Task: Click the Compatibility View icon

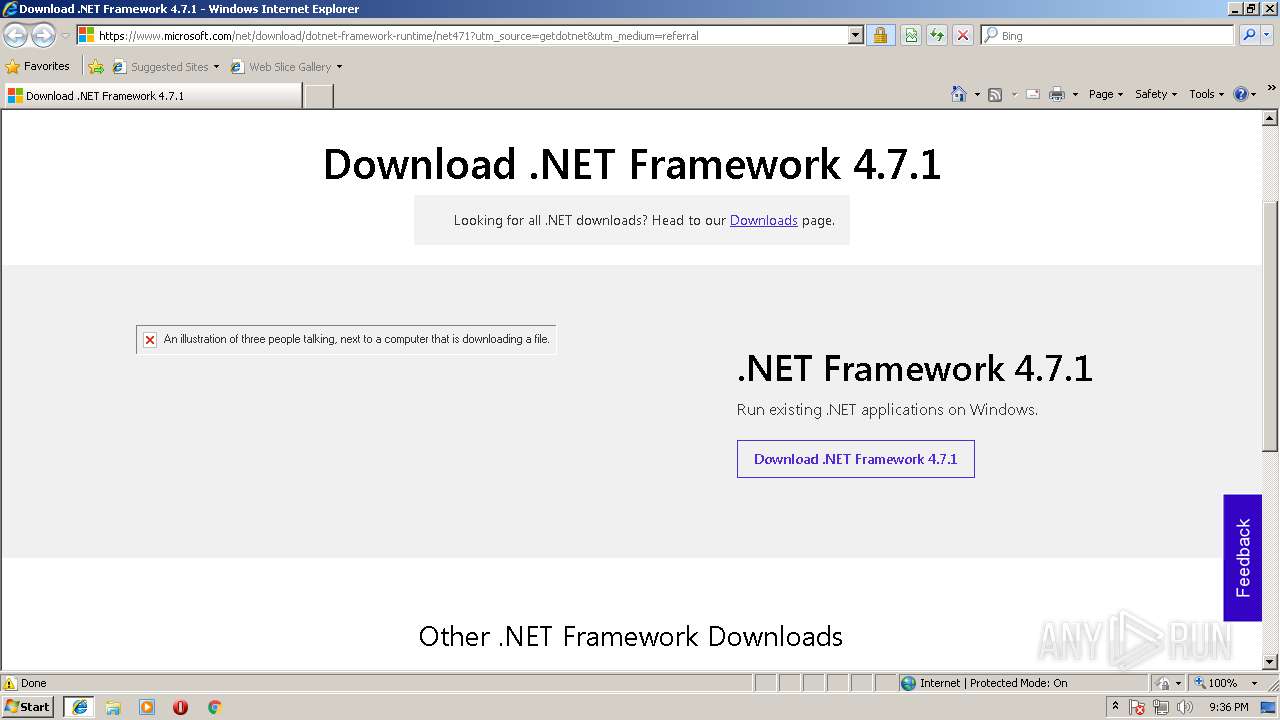Action: point(911,35)
